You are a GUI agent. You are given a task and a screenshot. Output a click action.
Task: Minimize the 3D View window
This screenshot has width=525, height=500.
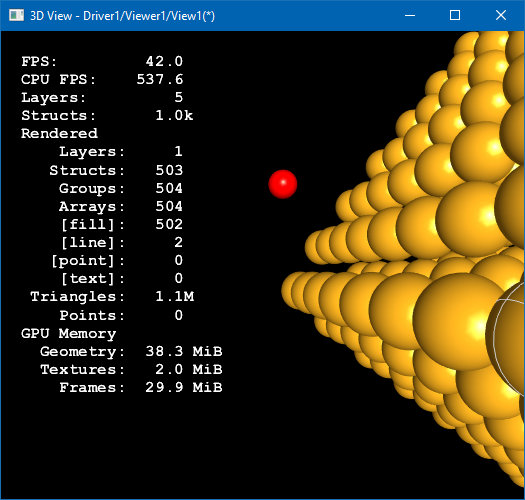pyautogui.click(x=410, y=15)
